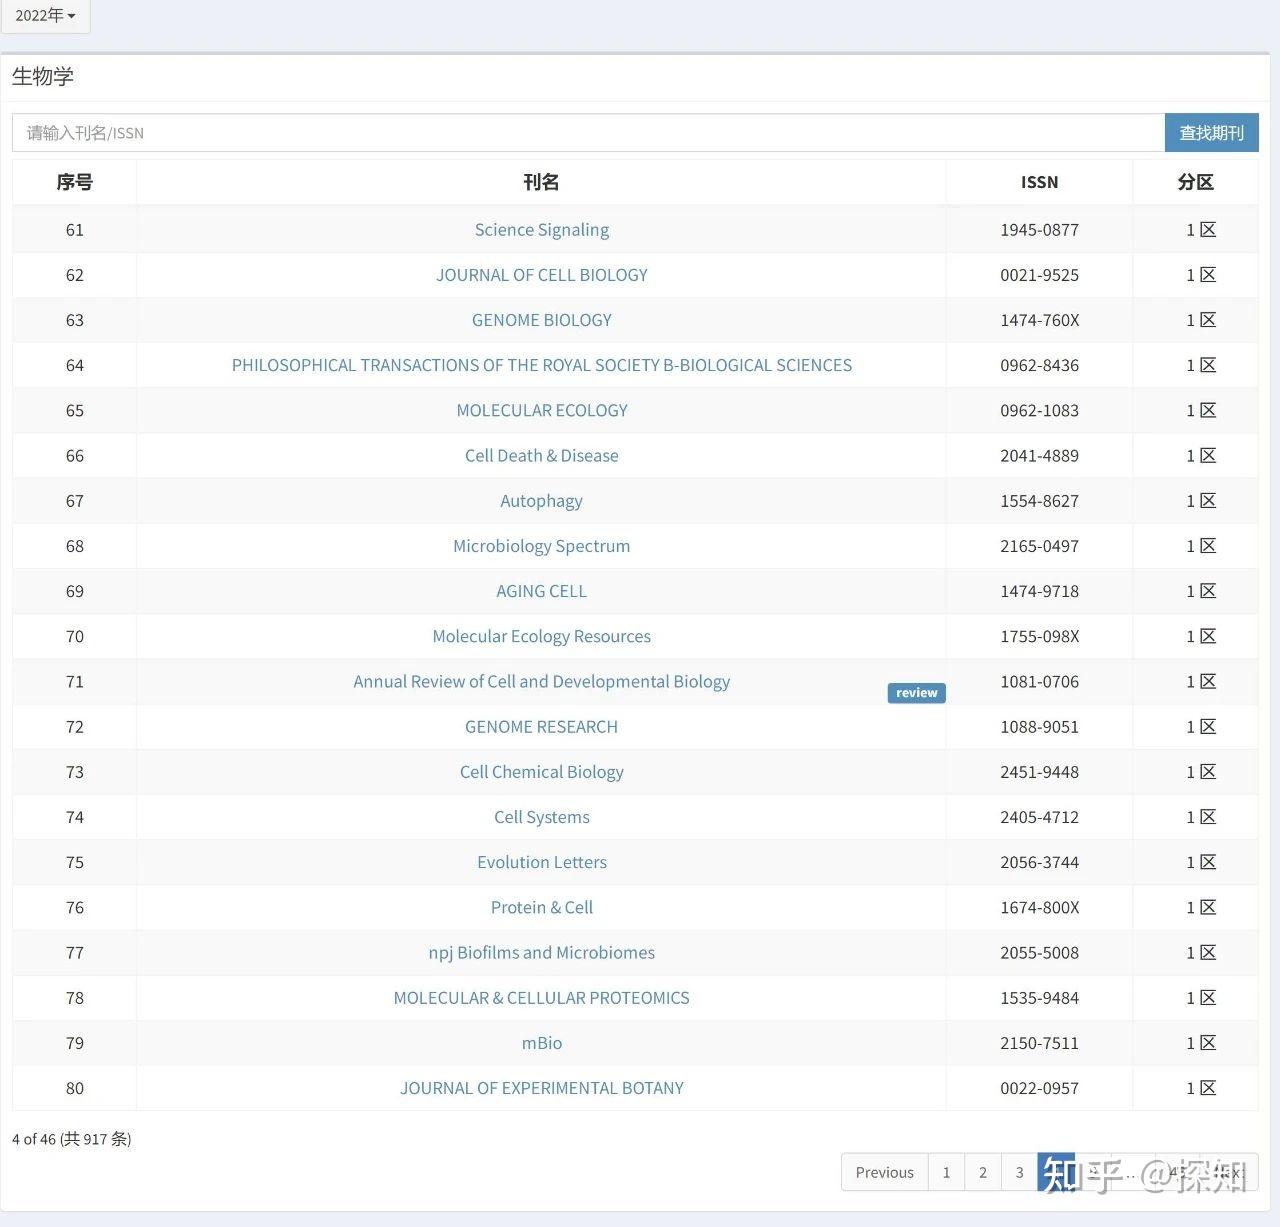Open the AGING CELL journal link
The image size is (1280, 1227).
tap(542, 591)
